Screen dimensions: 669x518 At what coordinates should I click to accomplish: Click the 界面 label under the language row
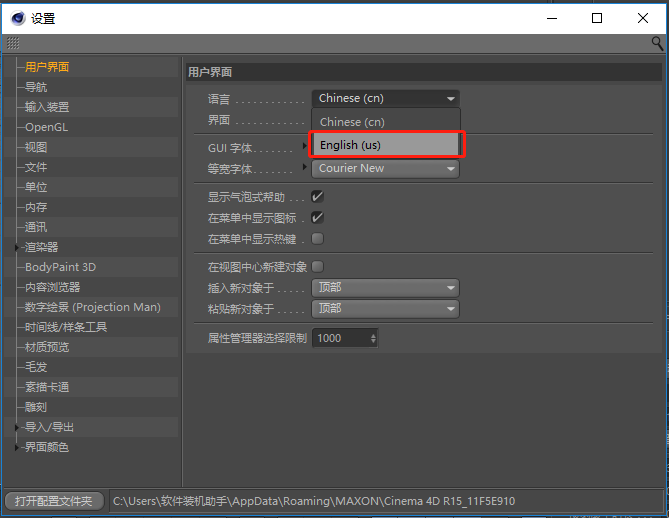219,120
